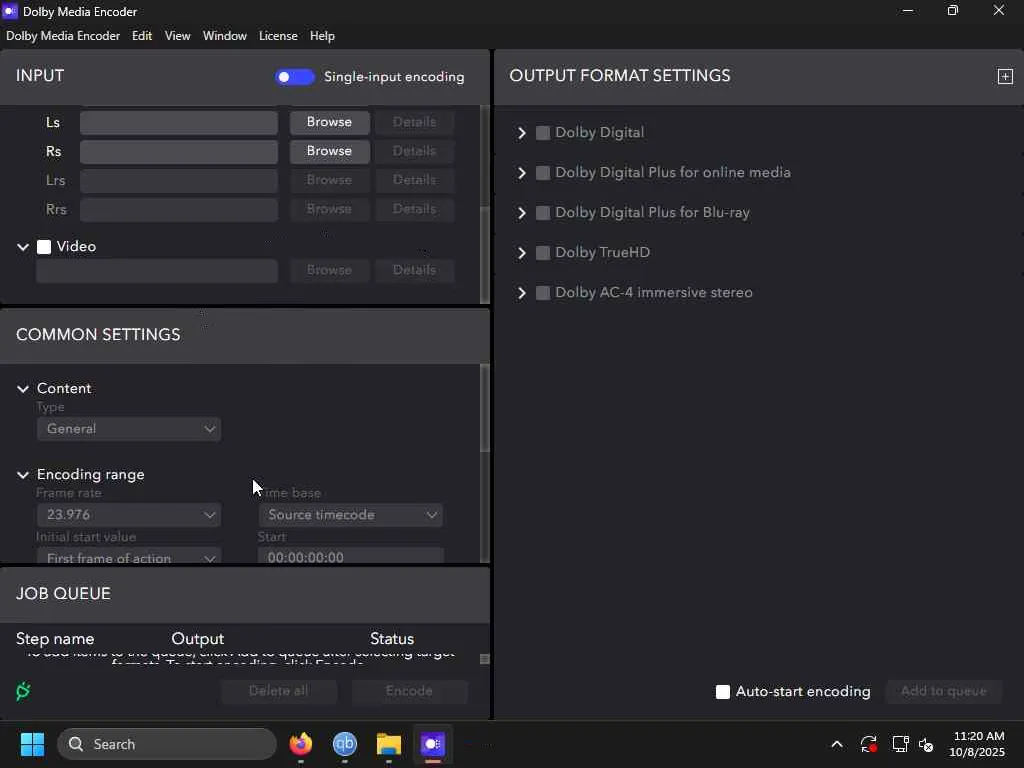Click the muted volume tray icon
Image resolution: width=1024 pixels, height=768 pixels.
click(x=926, y=744)
